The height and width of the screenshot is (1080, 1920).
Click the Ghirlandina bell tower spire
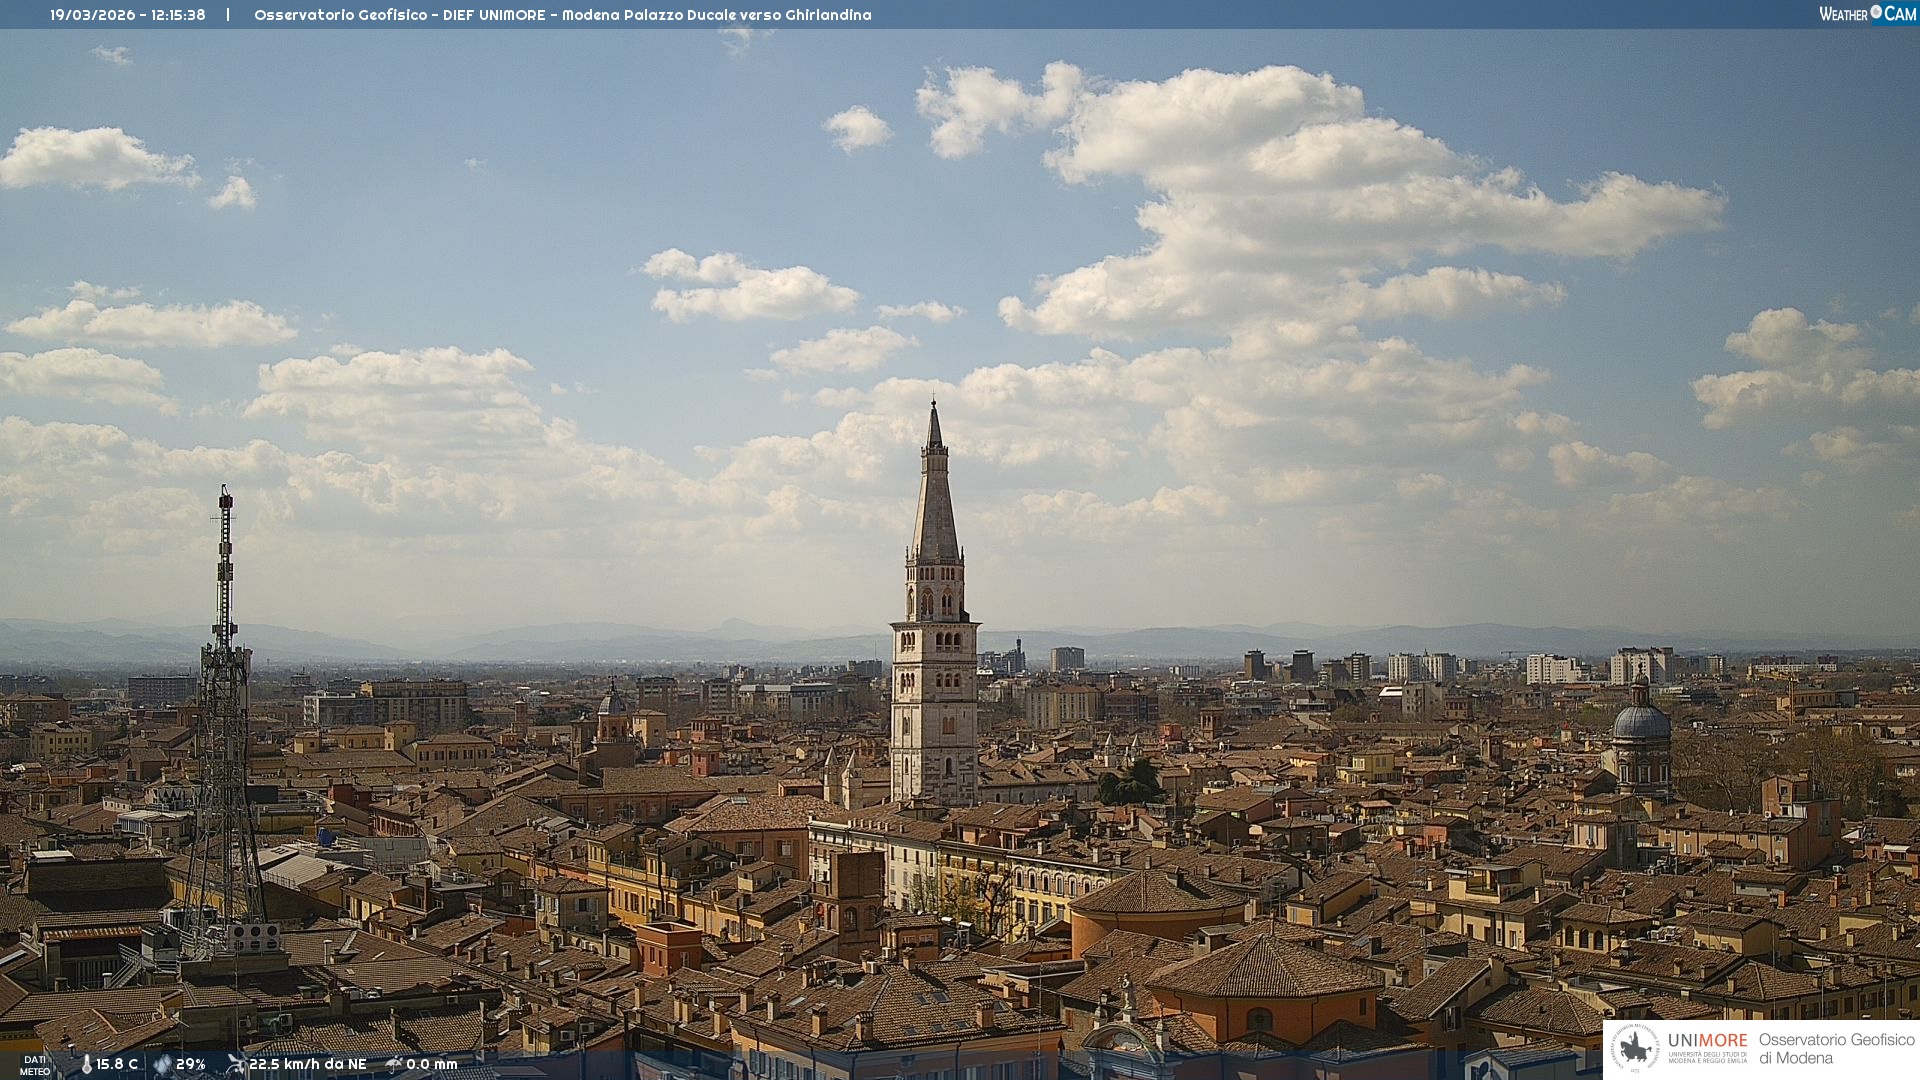coord(935,500)
